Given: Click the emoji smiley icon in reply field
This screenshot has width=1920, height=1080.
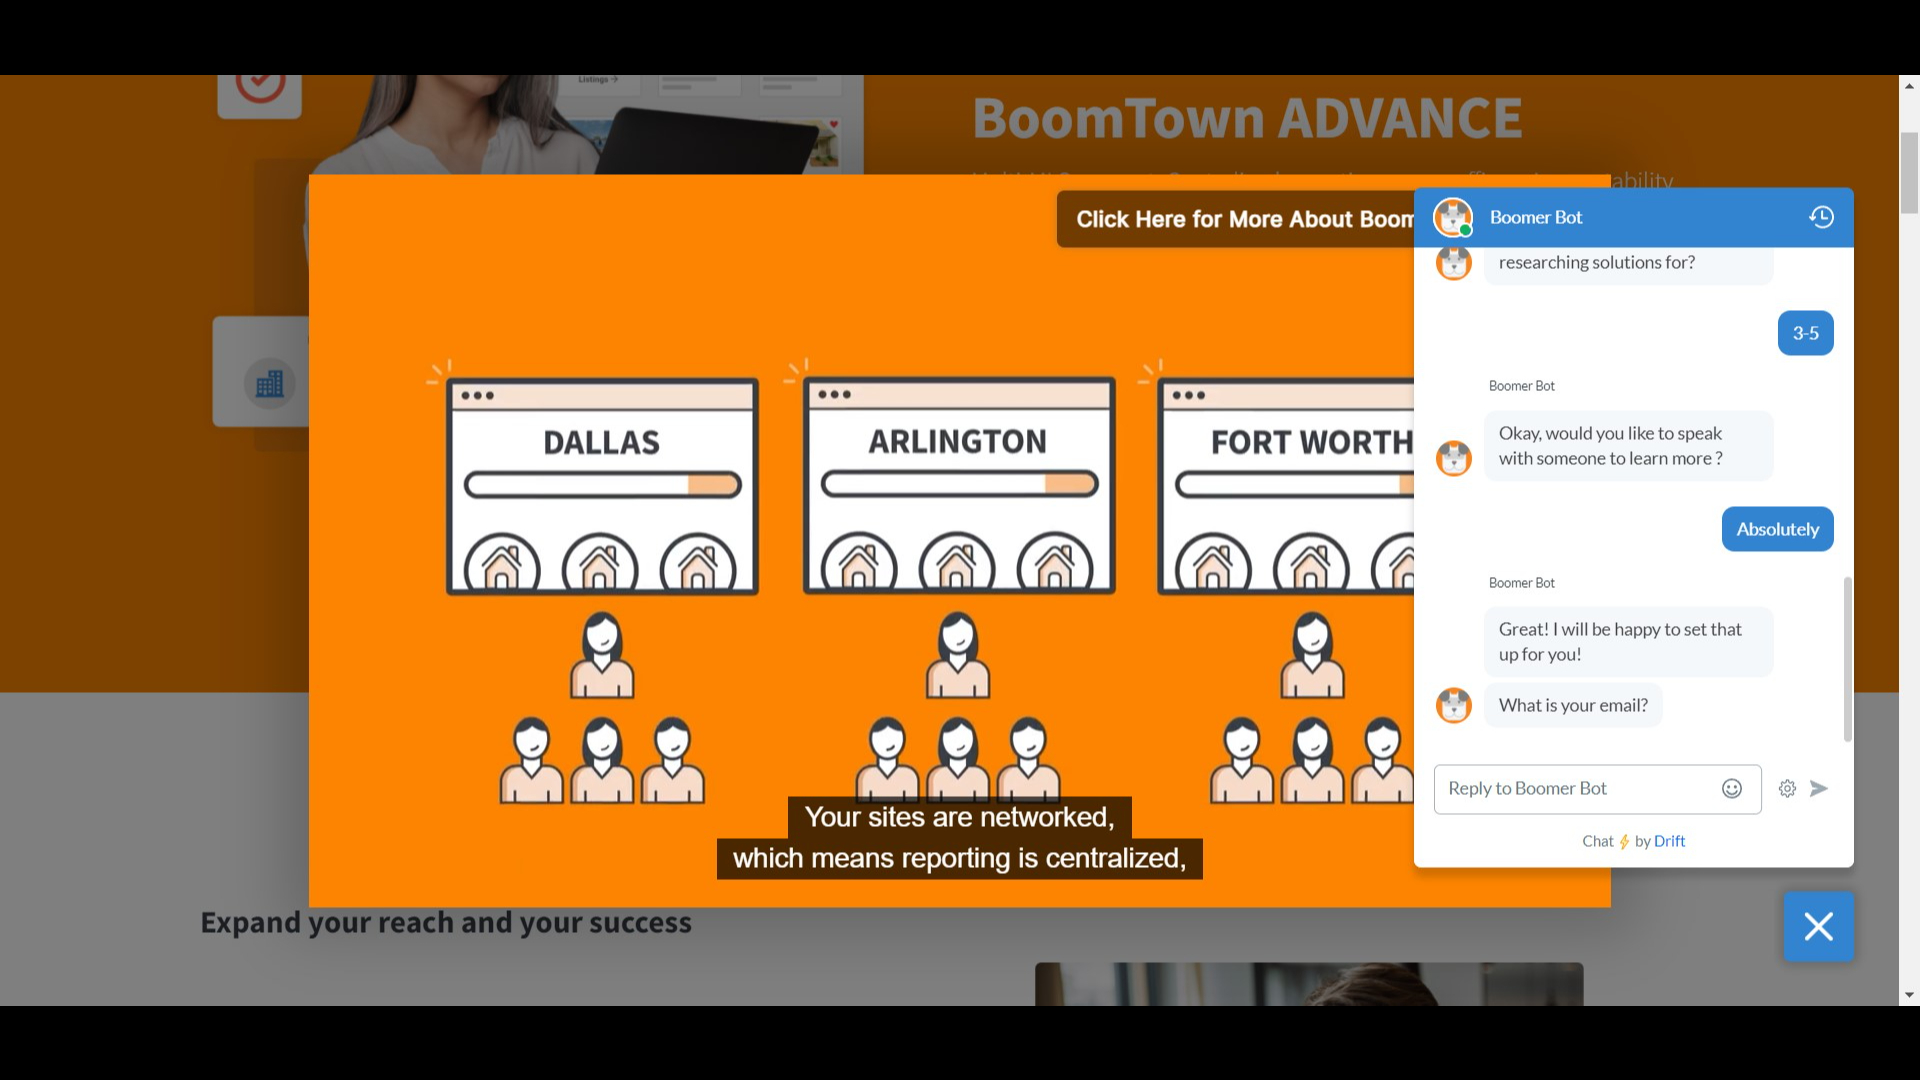Looking at the screenshot, I should [1731, 787].
